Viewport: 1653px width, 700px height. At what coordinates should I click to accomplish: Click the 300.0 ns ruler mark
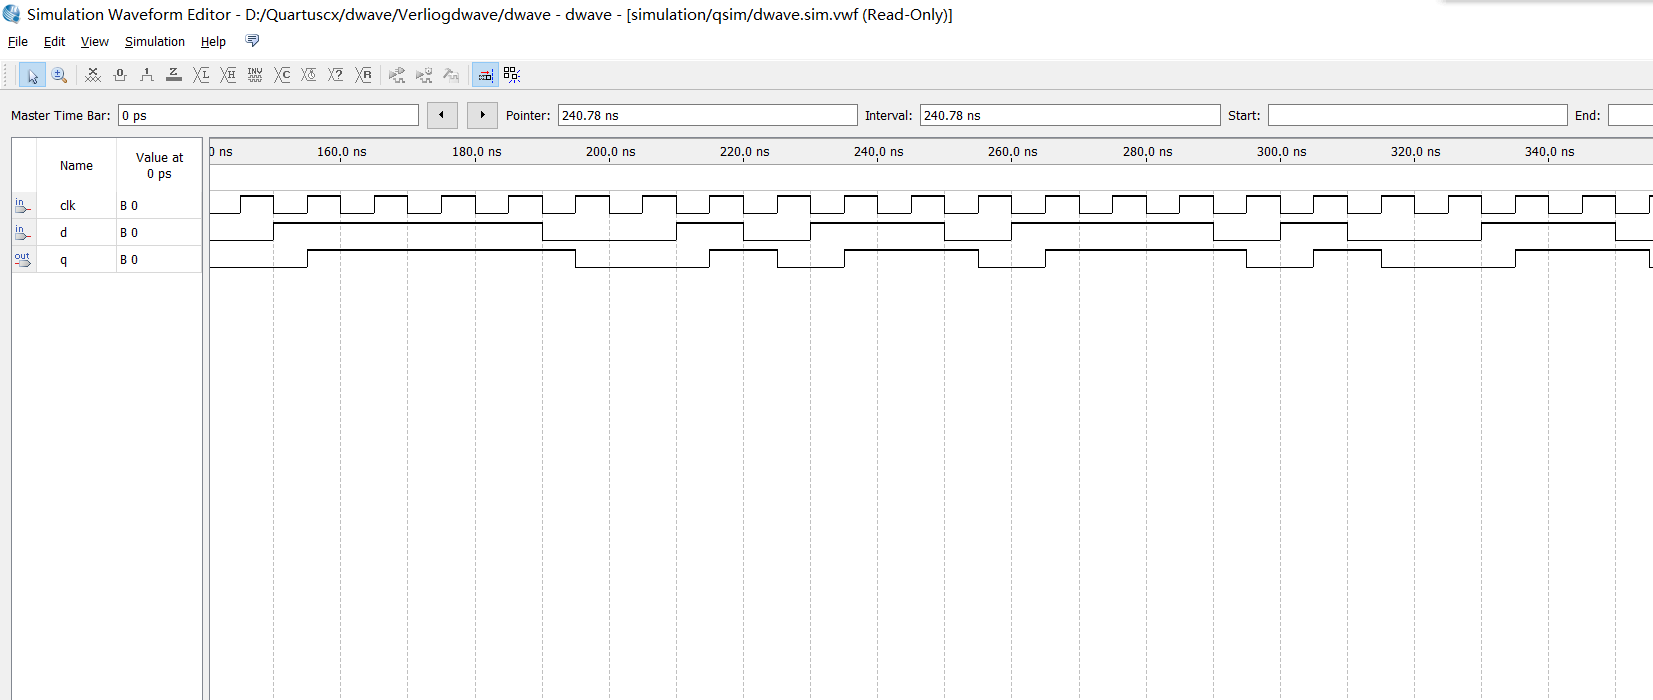click(x=1281, y=152)
